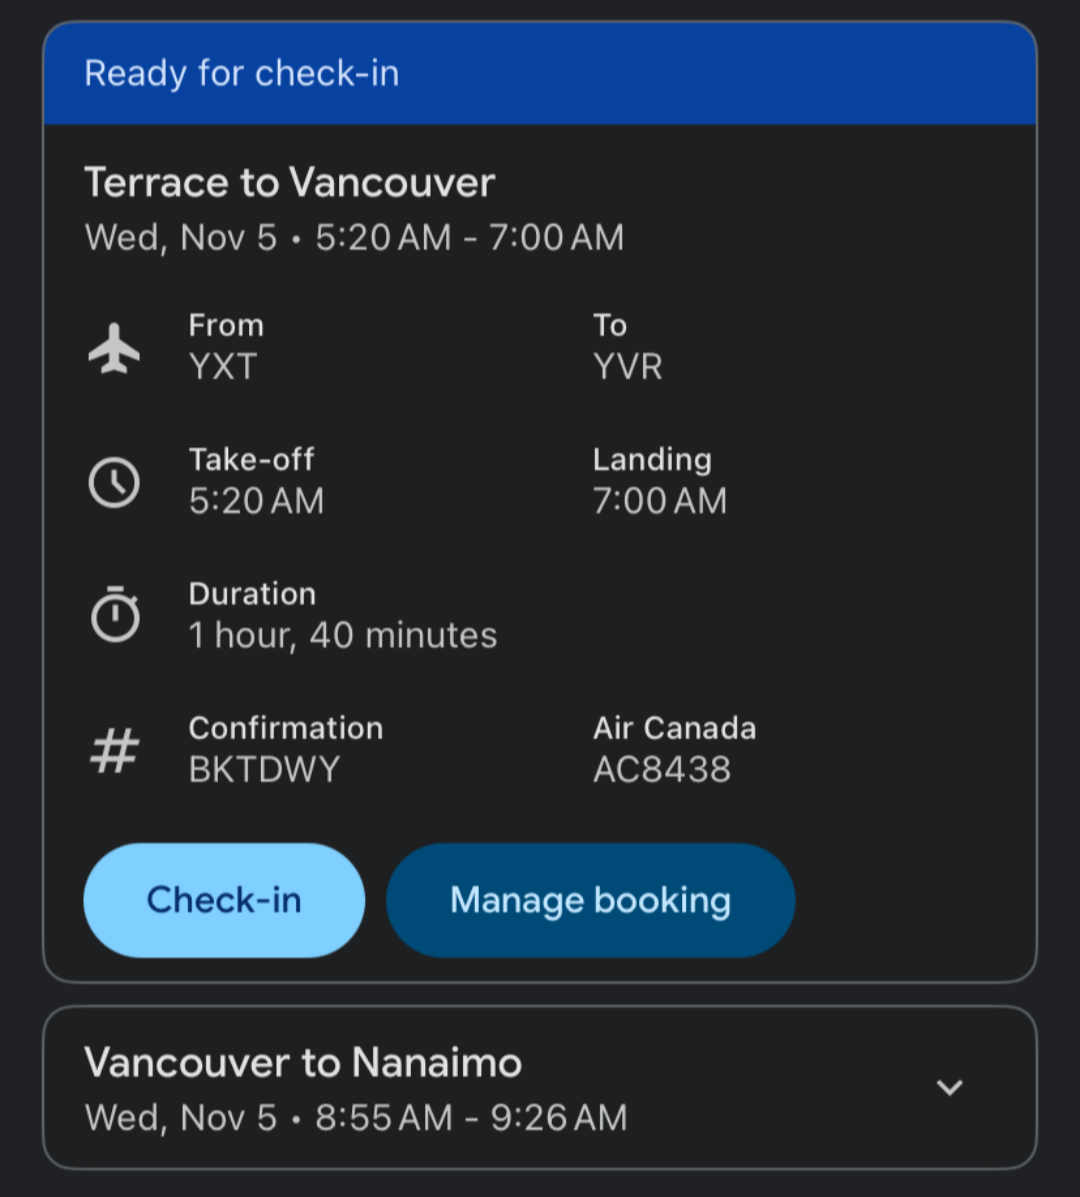
Task: Open the Vancouver to Nanaimo flight card
Action: click(x=540, y=1088)
